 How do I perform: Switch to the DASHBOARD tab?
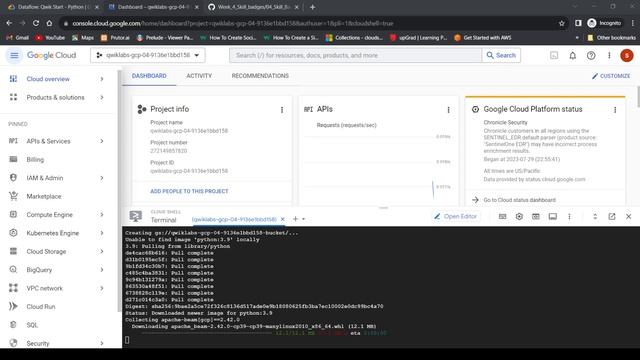[149, 76]
